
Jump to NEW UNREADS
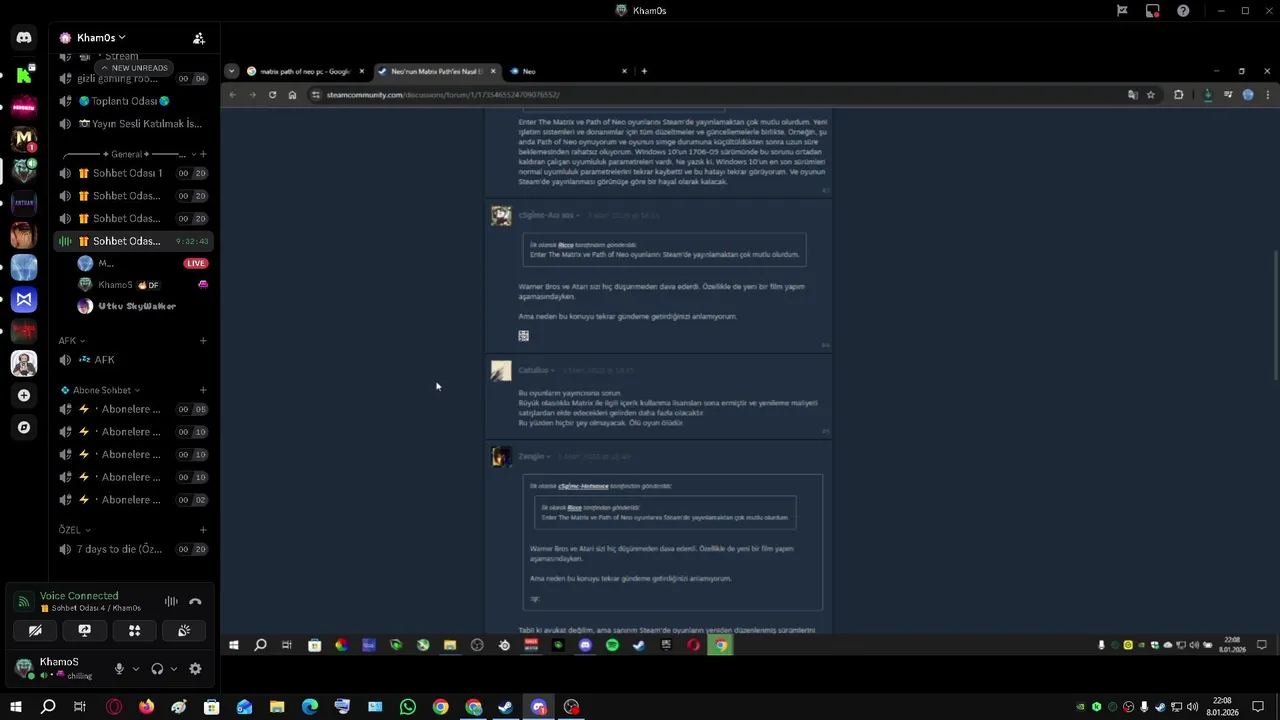(x=133, y=68)
